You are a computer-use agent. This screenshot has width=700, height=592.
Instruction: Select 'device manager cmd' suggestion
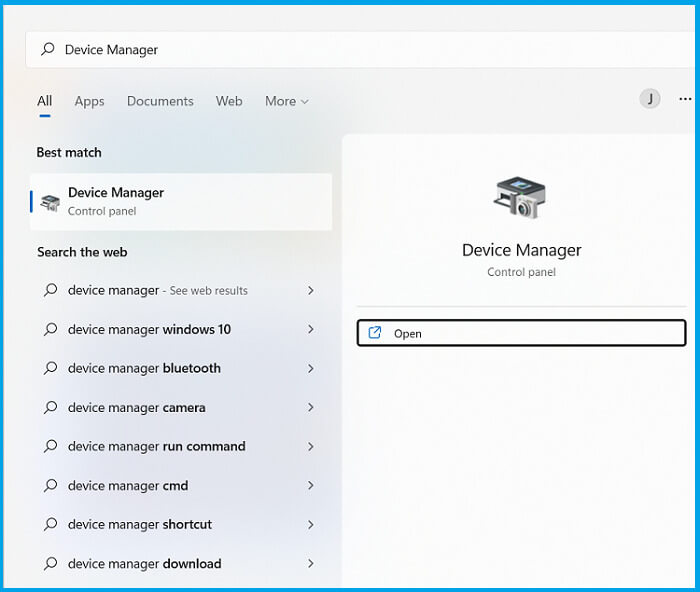[x=179, y=486]
